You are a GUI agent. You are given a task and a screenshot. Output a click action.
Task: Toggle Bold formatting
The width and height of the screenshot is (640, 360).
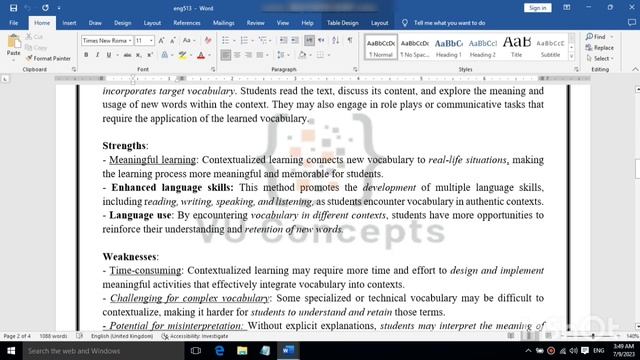(x=86, y=55)
